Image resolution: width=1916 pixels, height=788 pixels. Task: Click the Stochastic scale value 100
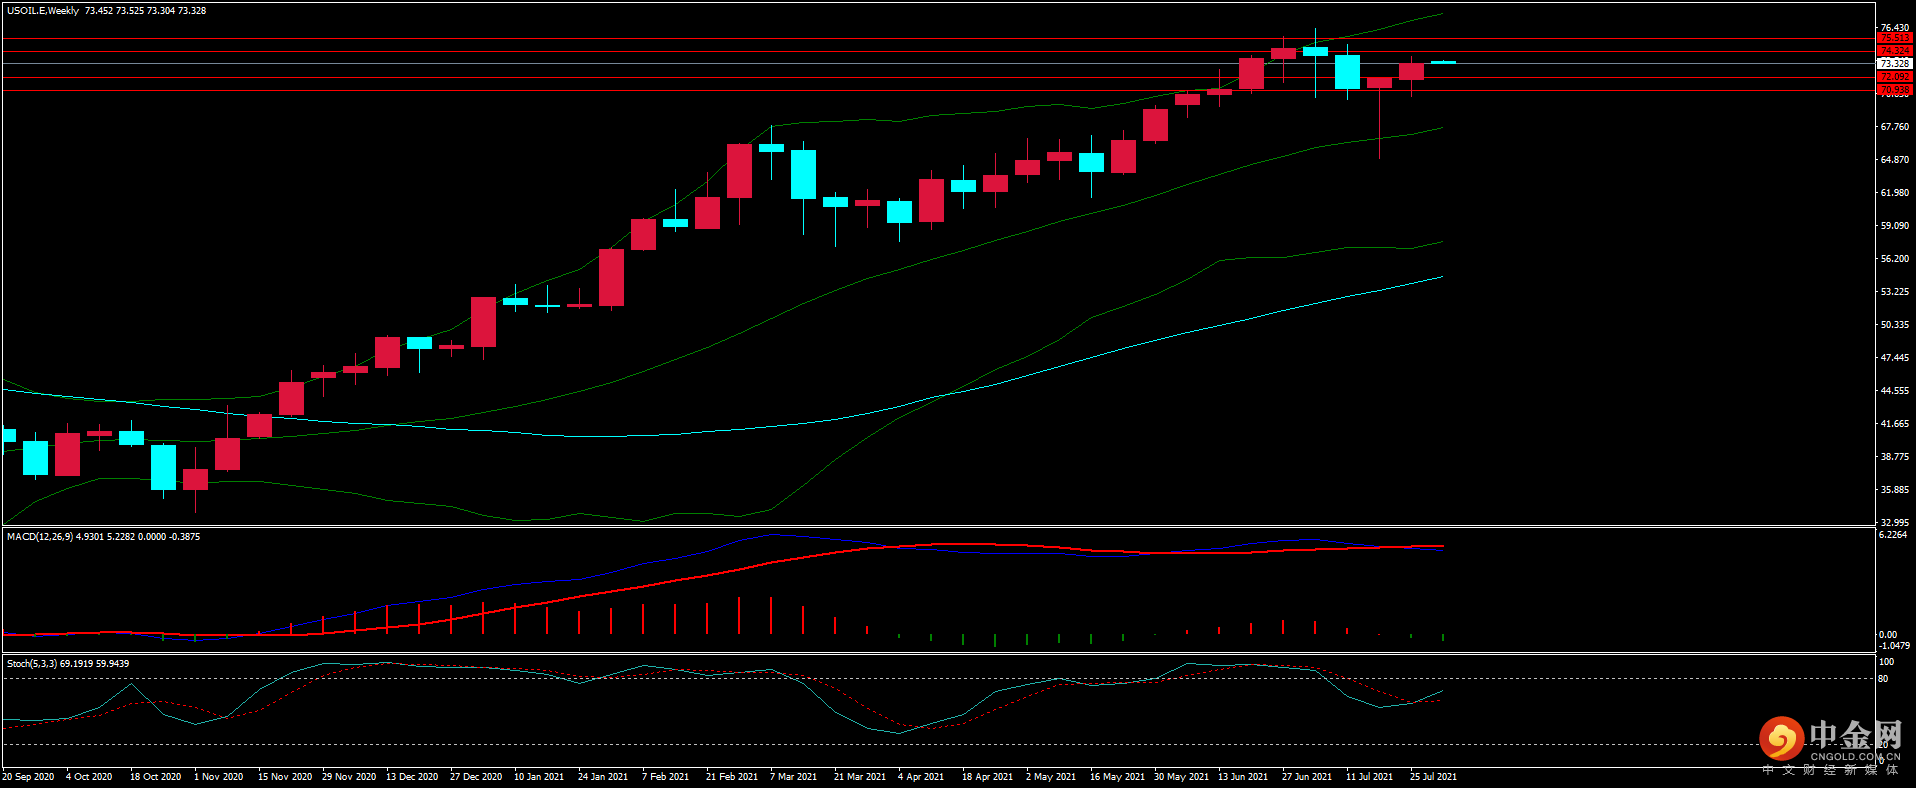pyautogui.click(x=1887, y=662)
